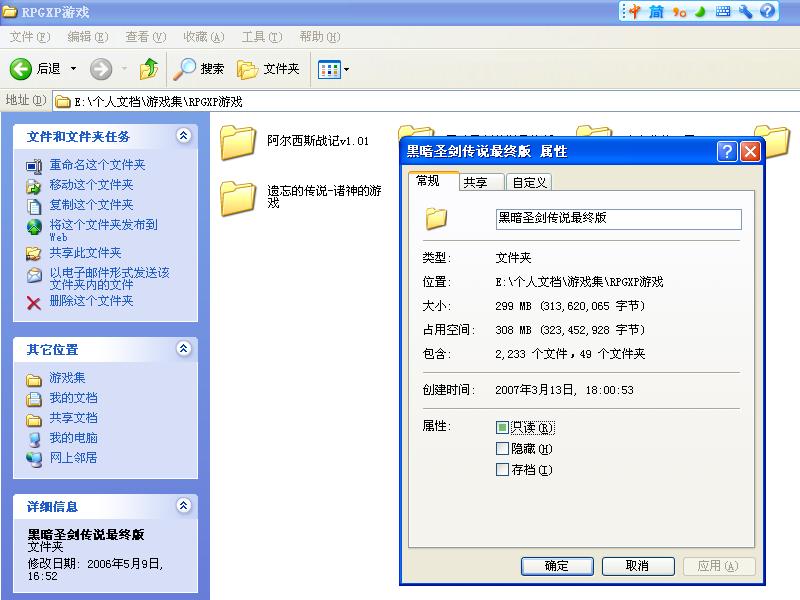This screenshot has width=800, height=600.
Task: Click the share folder icon
Action: pyautogui.click(x=34, y=253)
